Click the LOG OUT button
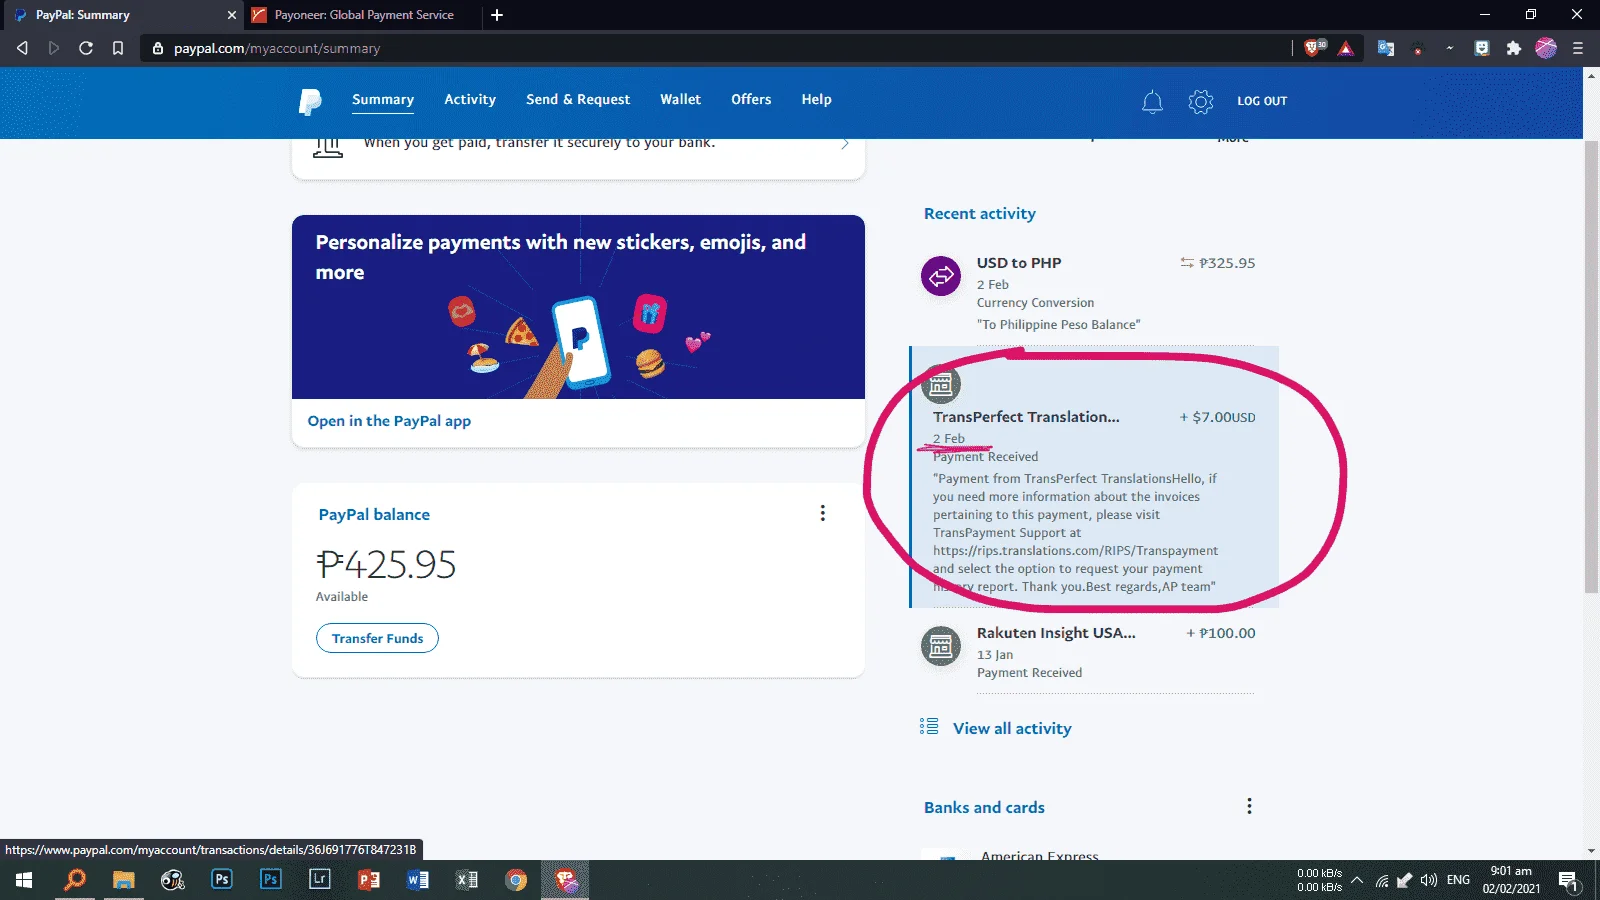 1262,101
